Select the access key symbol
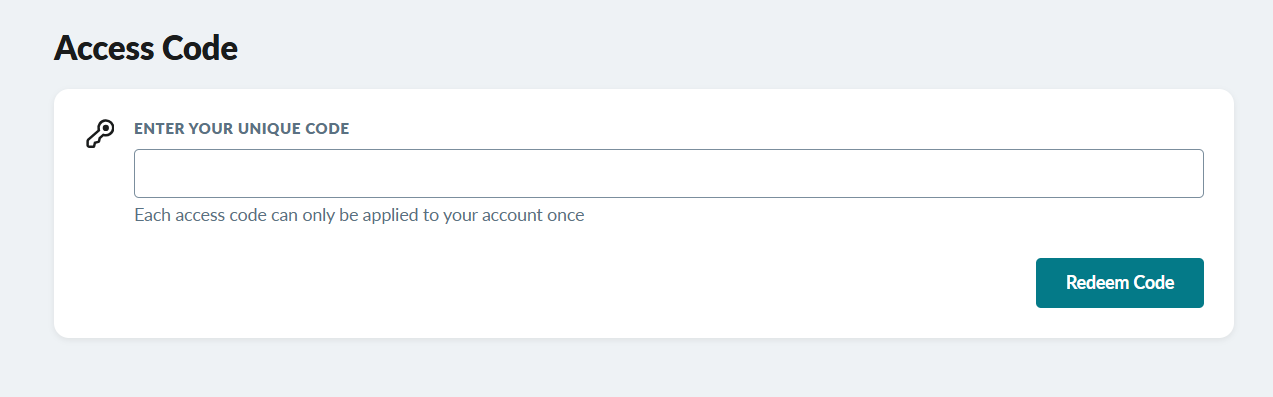The image size is (1273, 397). pos(100,134)
